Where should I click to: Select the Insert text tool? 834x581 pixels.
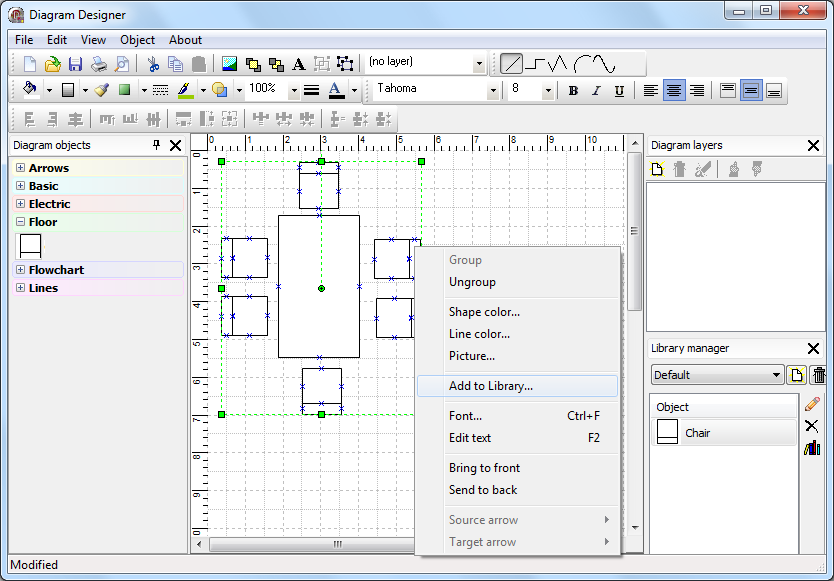298,64
